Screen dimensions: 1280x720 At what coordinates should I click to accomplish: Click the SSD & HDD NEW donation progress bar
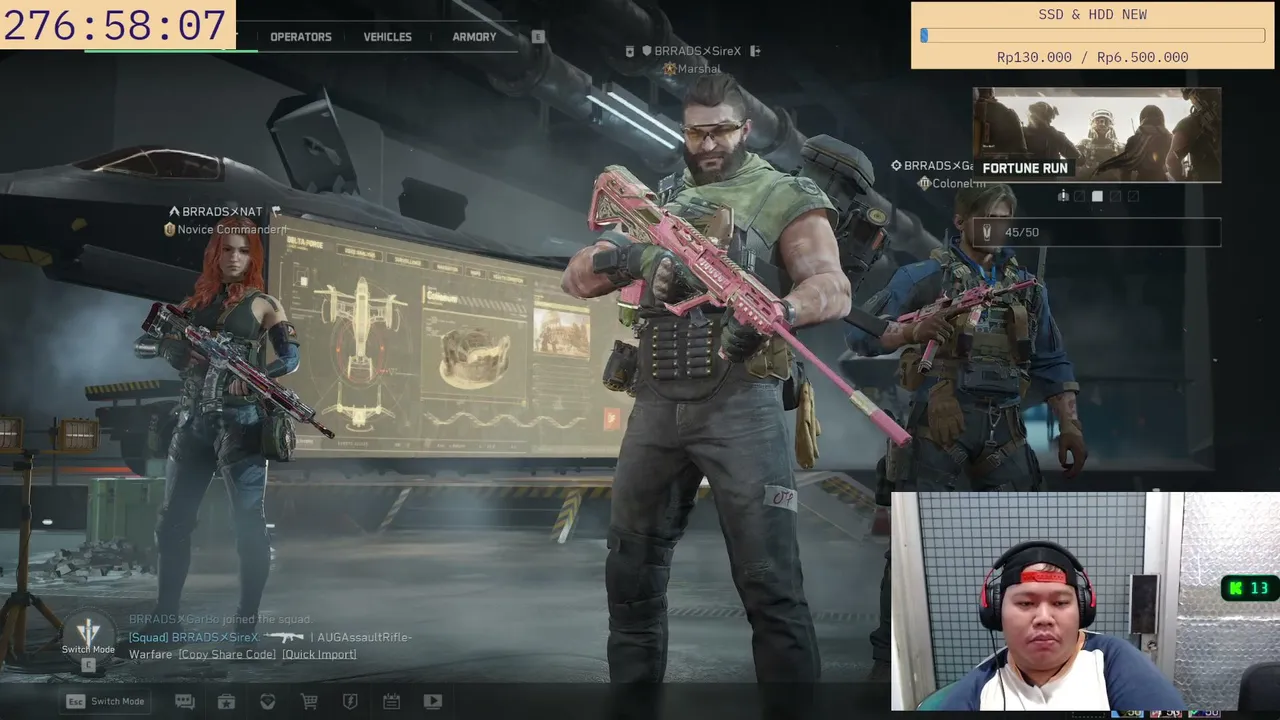[x=1093, y=36]
